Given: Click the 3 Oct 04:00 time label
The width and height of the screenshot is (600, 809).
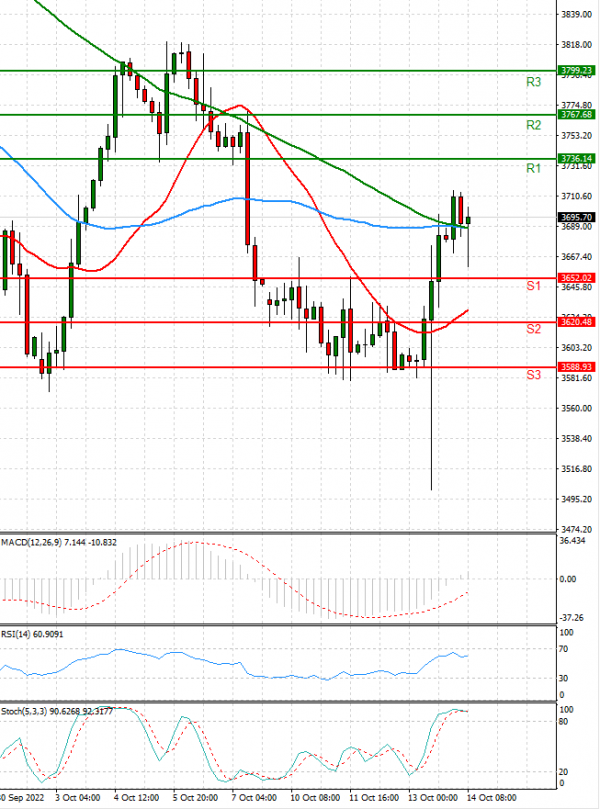Looking at the screenshot, I should click(78, 798).
